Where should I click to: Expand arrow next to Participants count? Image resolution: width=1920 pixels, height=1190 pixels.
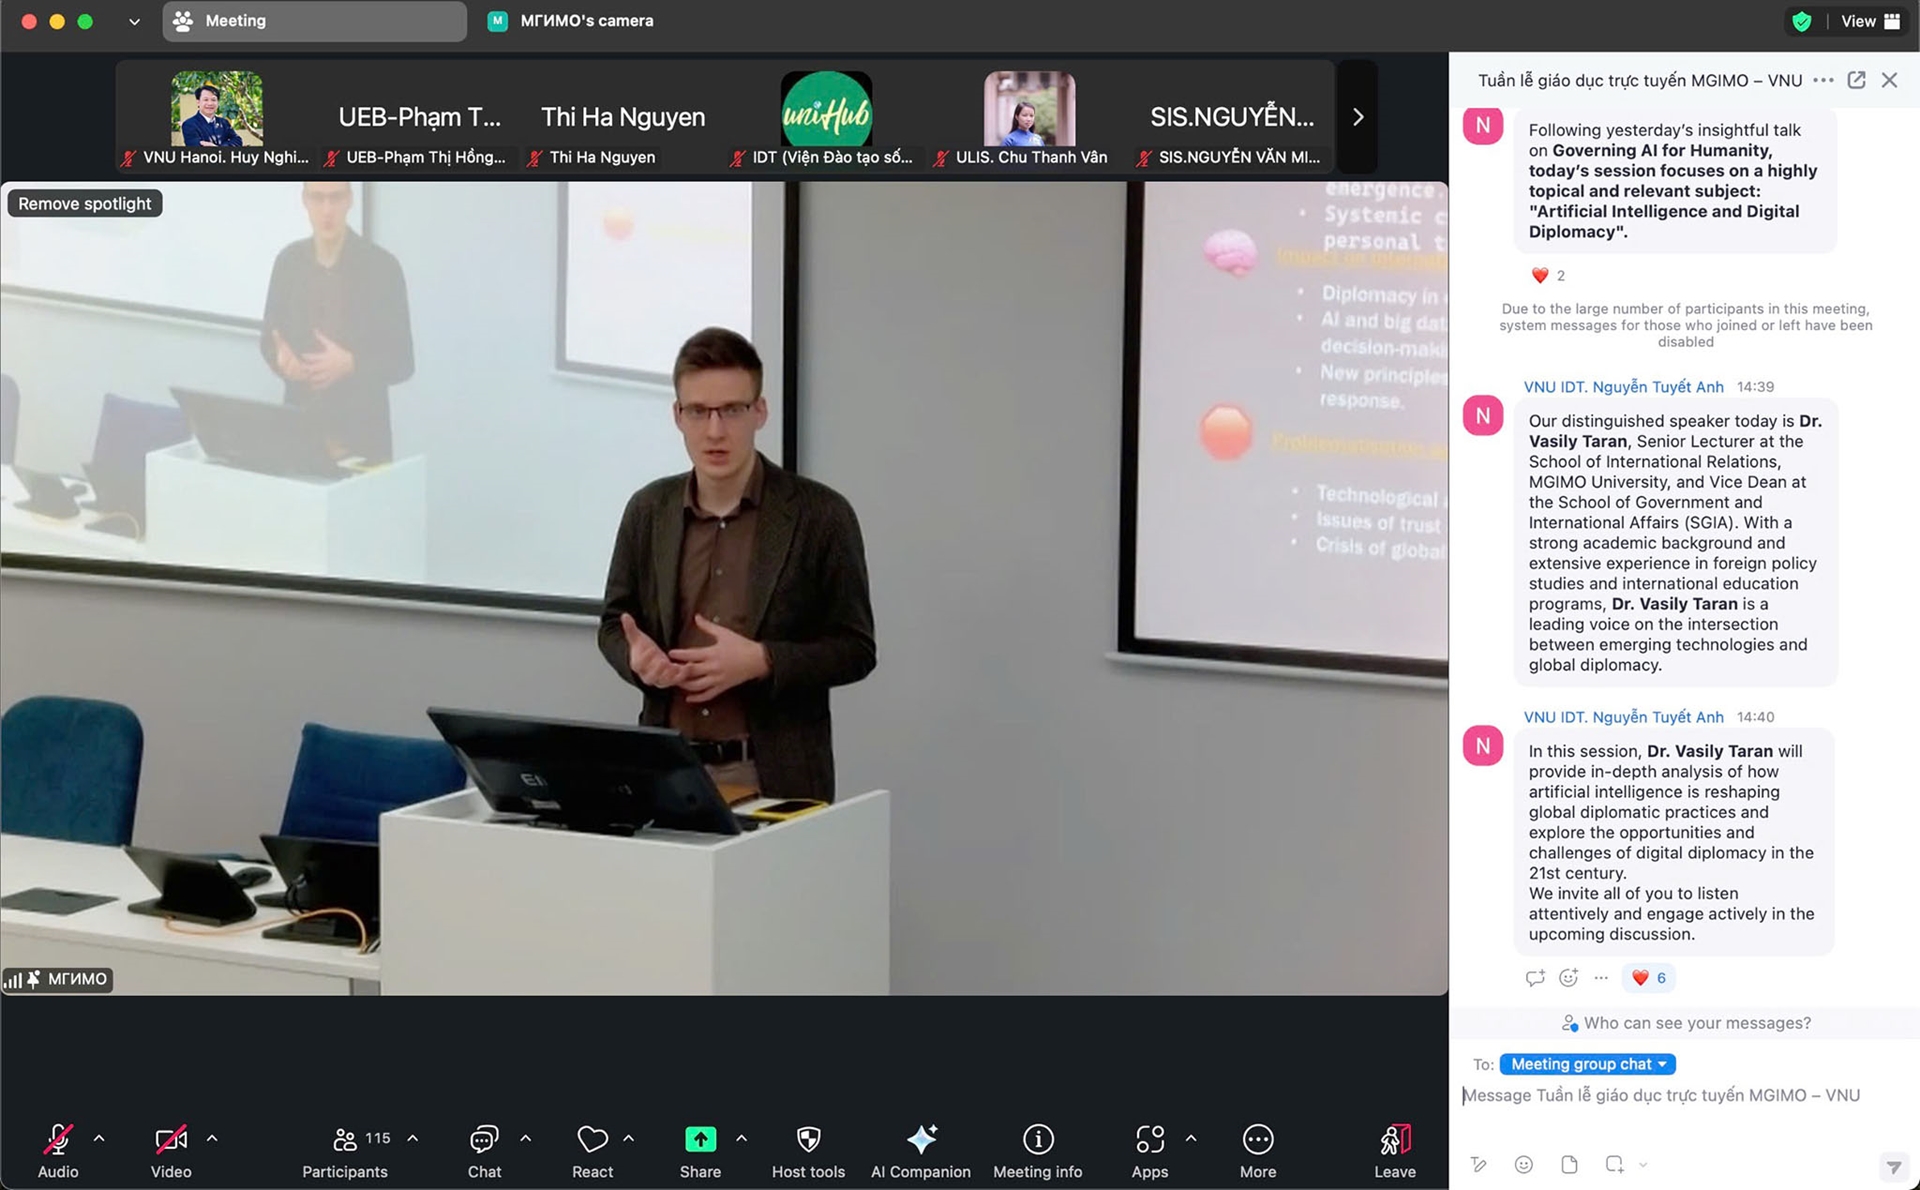[x=413, y=1138]
